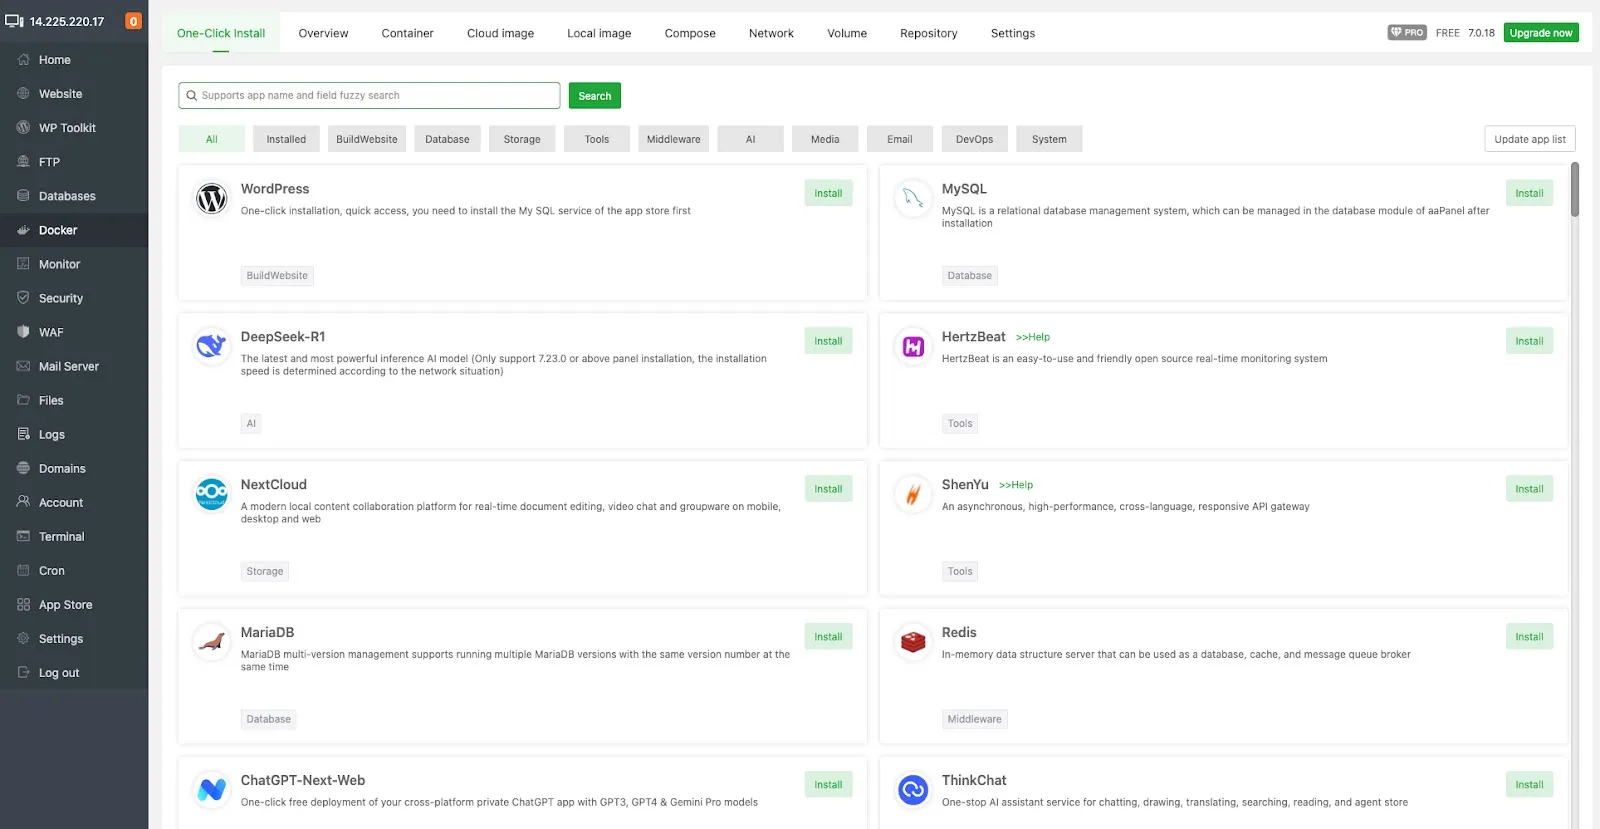Screen dimensions: 1600x829
Task: Filter apps by Middleware category
Action: [x=673, y=139]
